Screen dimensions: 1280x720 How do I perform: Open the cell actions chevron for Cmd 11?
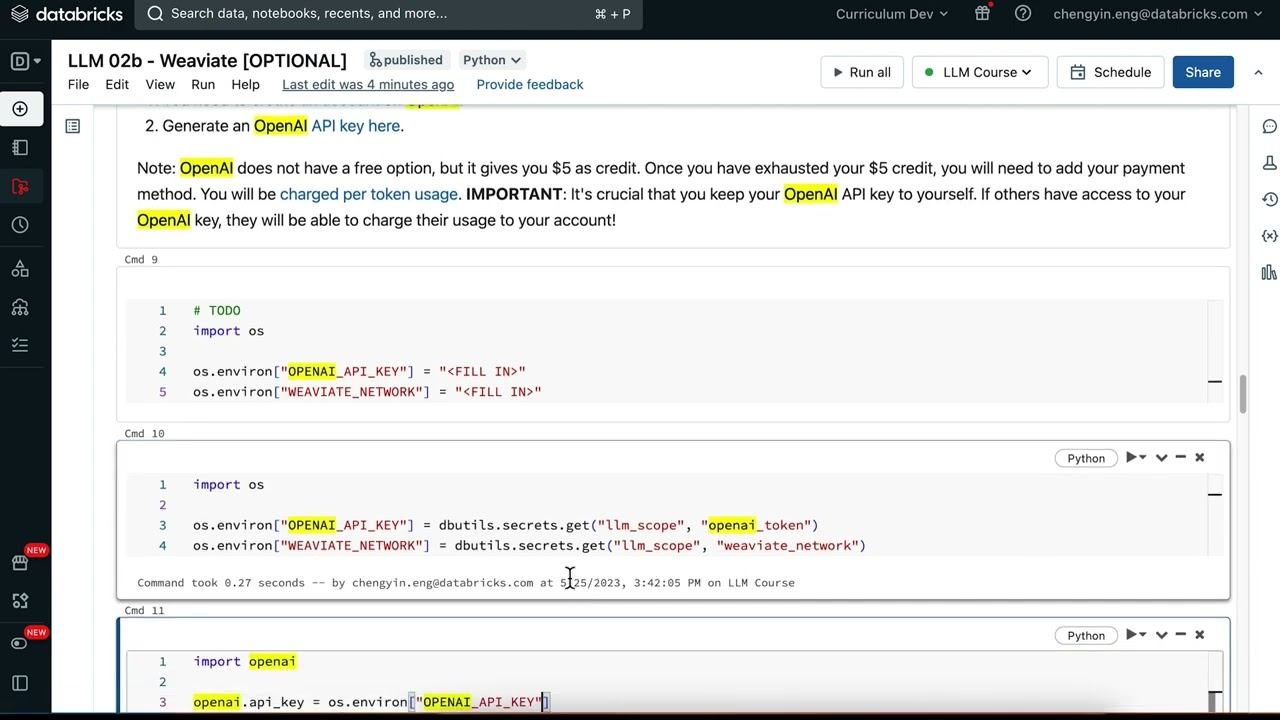tap(1161, 634)
